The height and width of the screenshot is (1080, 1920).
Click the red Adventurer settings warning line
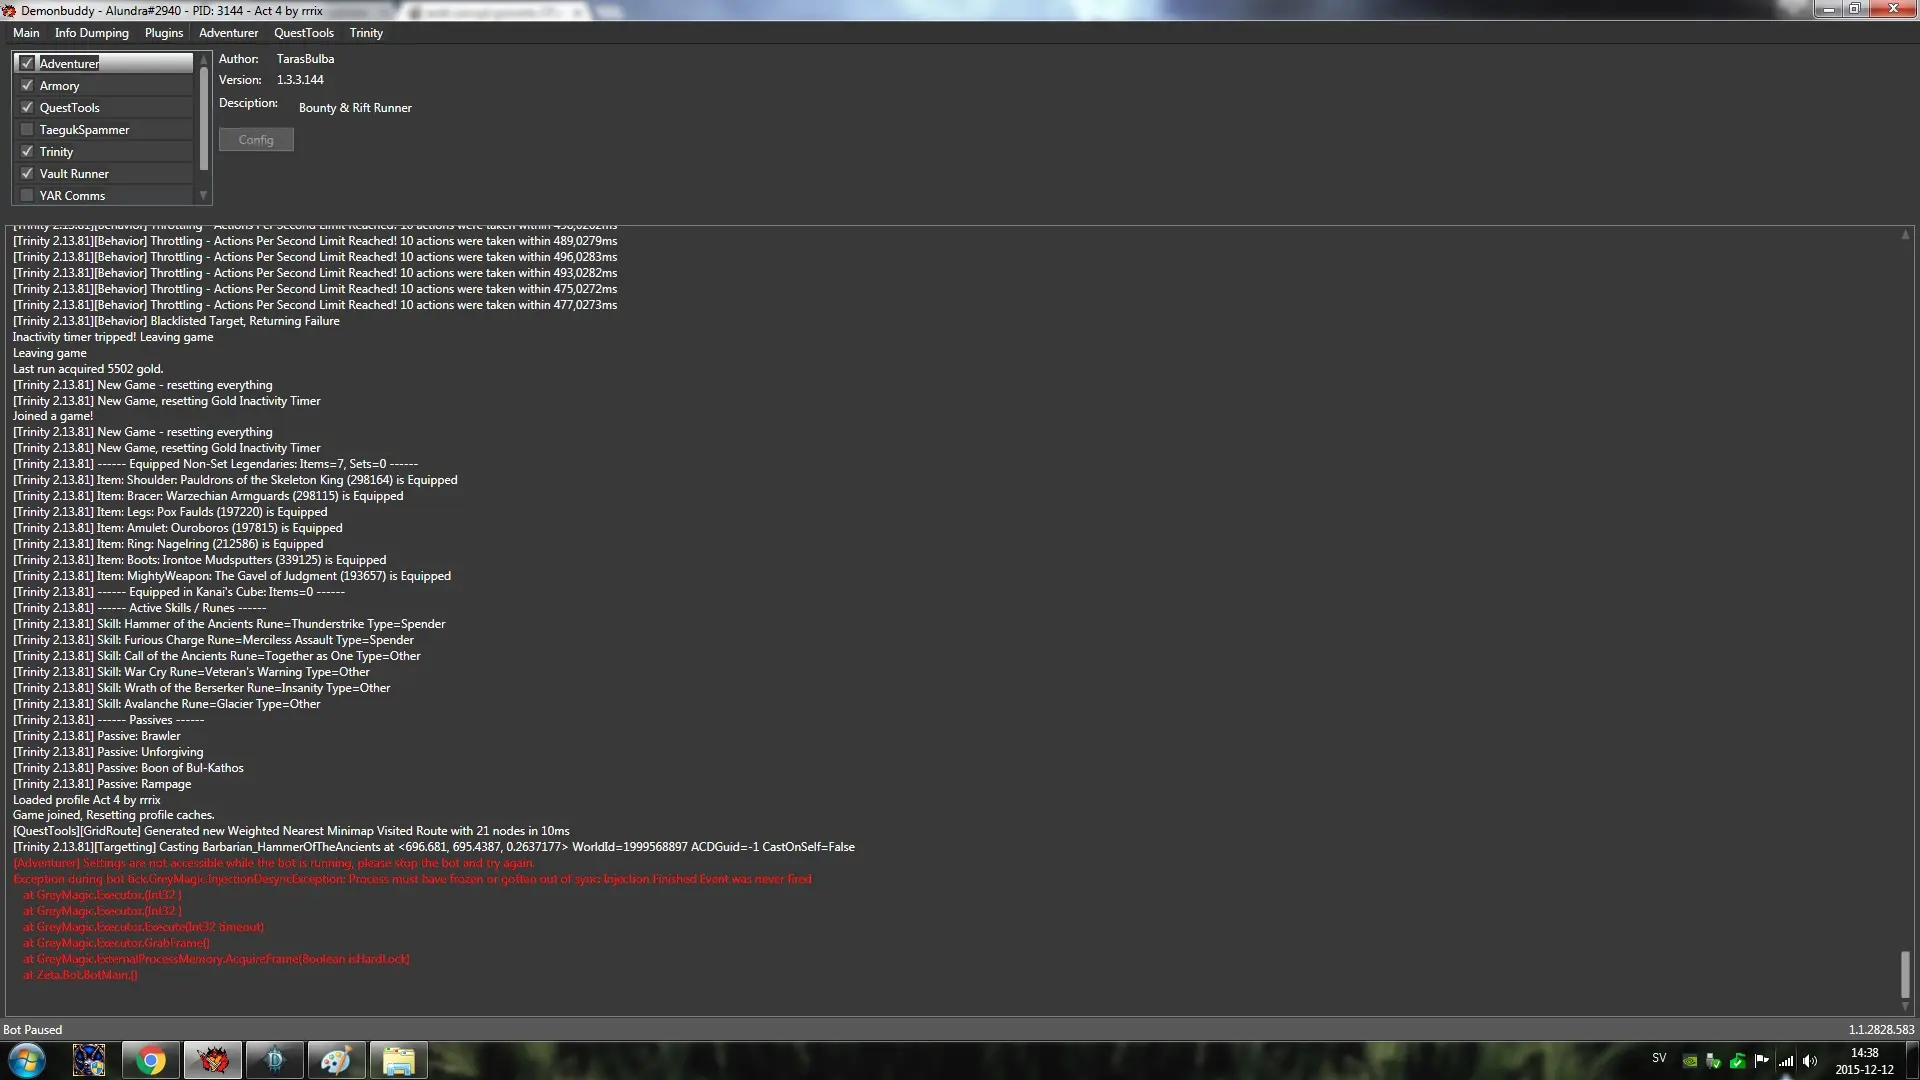coord(274,863)
